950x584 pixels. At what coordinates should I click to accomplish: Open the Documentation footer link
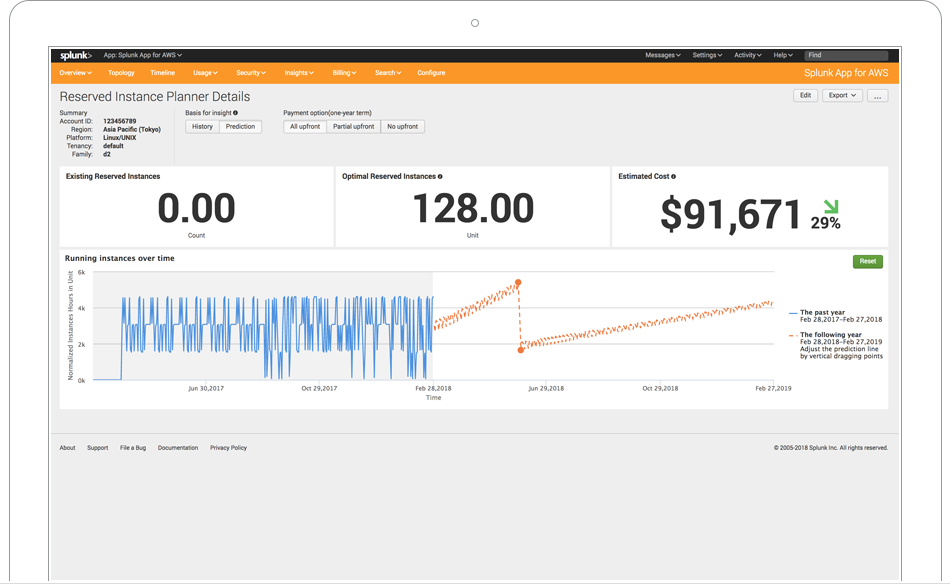click(178, 448)
